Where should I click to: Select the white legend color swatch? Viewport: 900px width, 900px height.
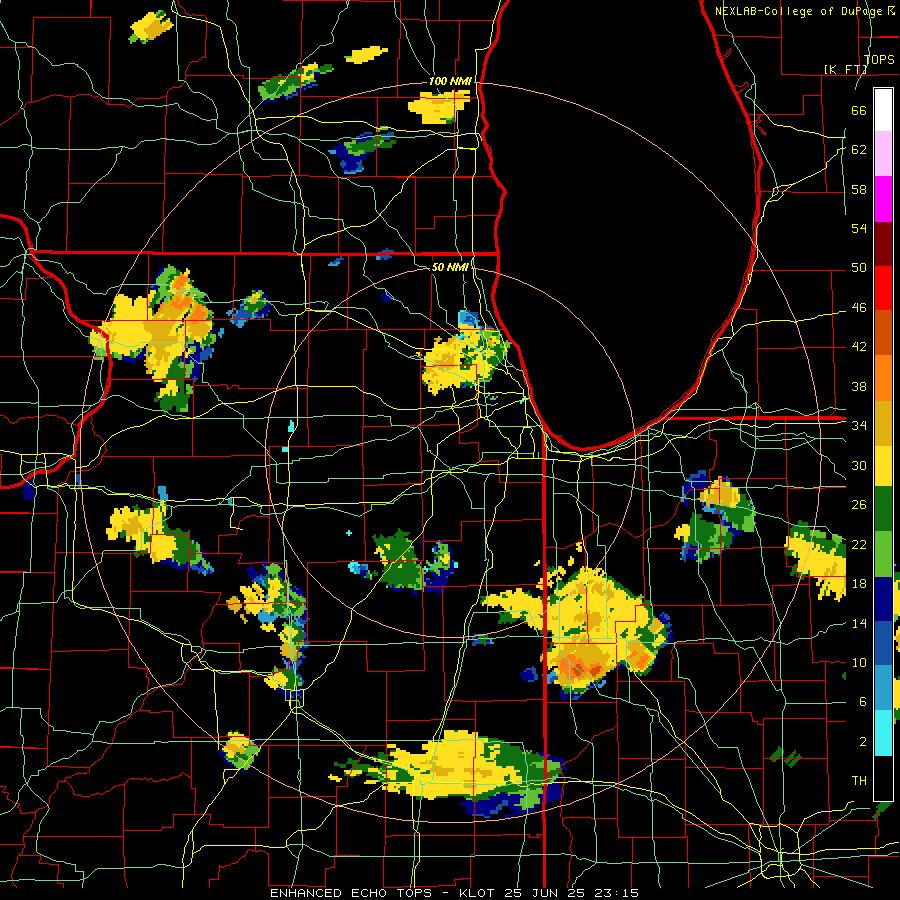click(x=883, y=110)
